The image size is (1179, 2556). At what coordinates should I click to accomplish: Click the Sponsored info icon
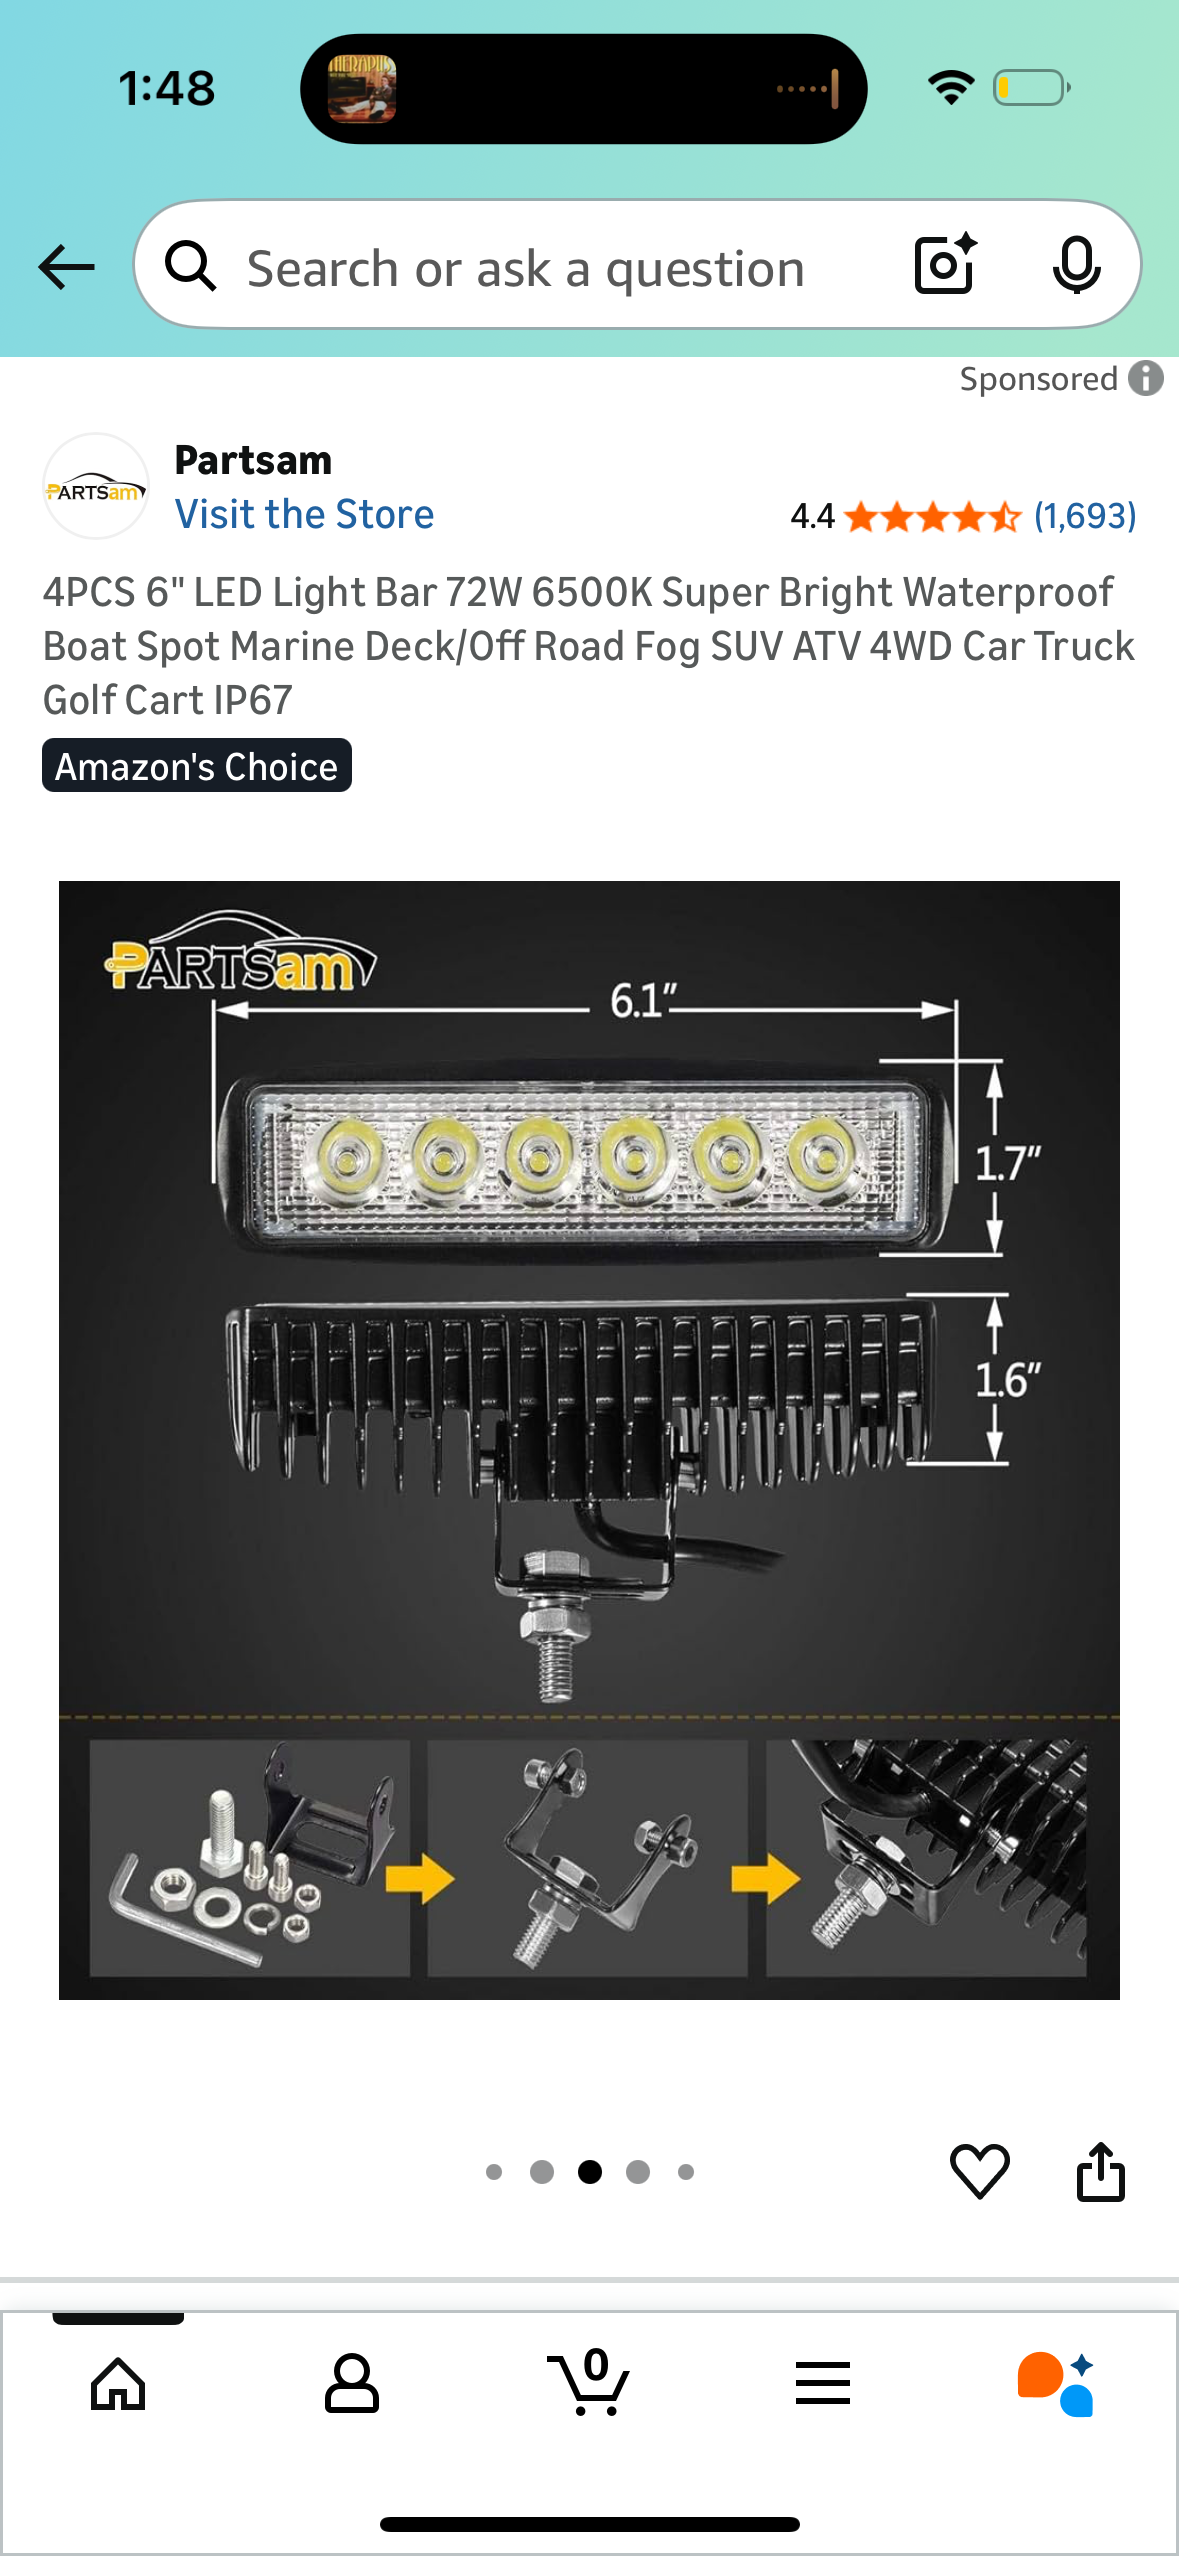pyautogui.click(x=1146, y=379)
